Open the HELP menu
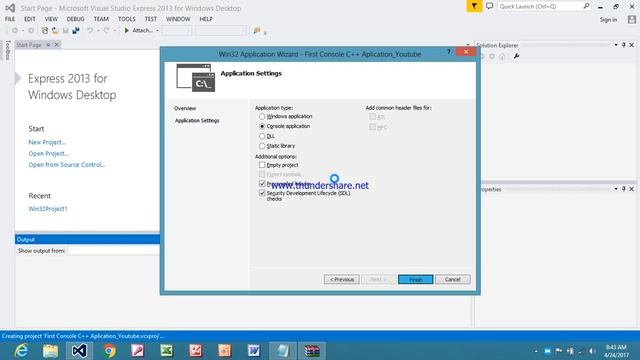 point(206,19)
